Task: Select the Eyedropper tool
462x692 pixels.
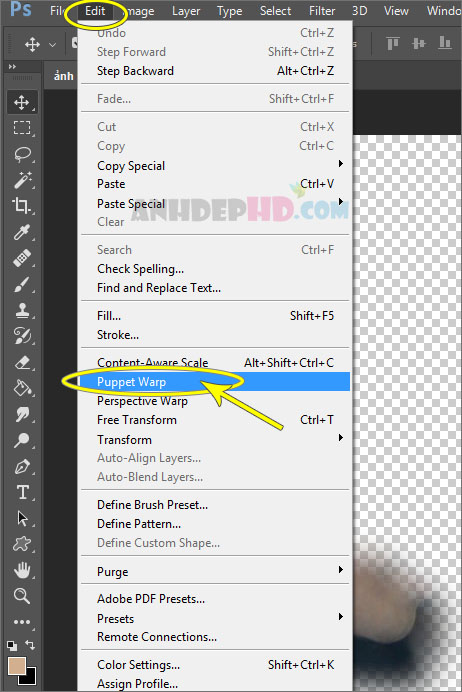Action: tap(22, 232)
